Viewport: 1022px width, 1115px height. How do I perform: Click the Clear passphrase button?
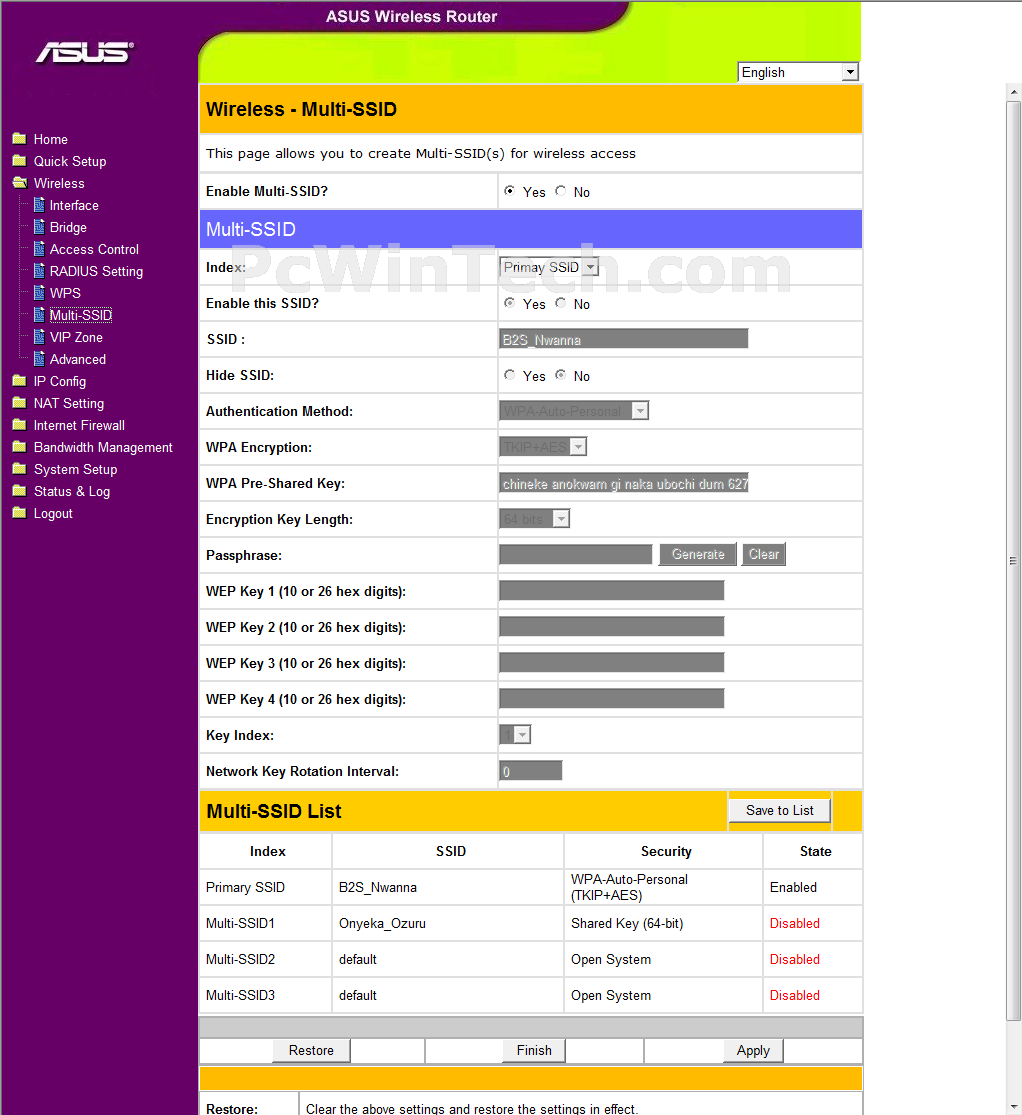click(763, 554)
